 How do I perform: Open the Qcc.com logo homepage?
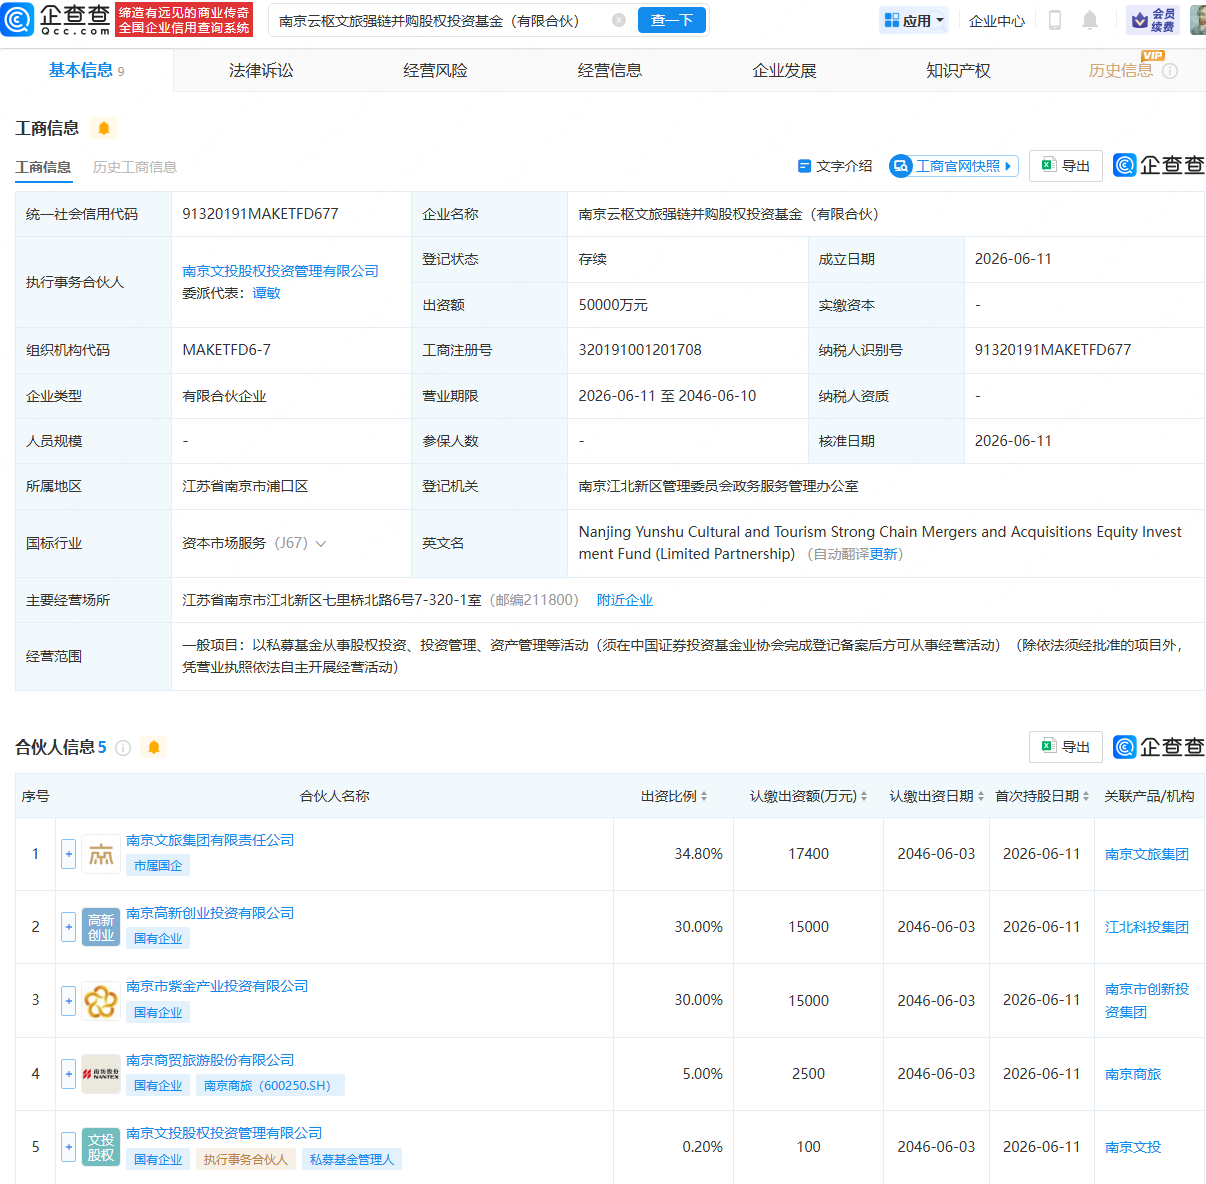[x=56, y=19]
